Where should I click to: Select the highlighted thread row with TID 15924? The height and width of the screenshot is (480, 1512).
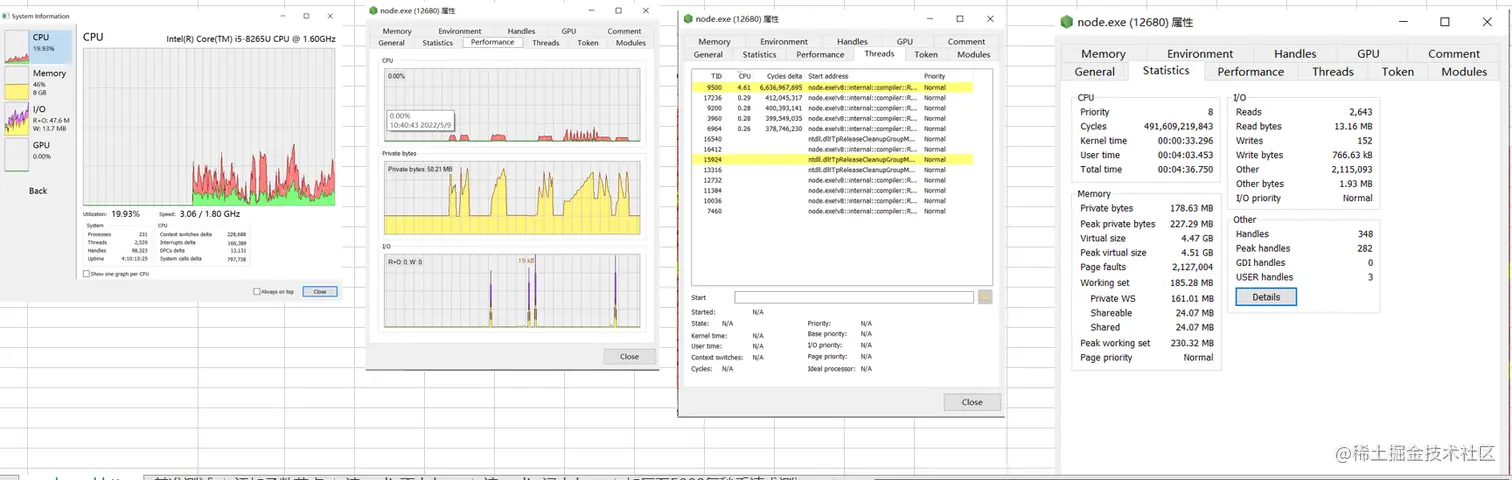coord(832,159)
